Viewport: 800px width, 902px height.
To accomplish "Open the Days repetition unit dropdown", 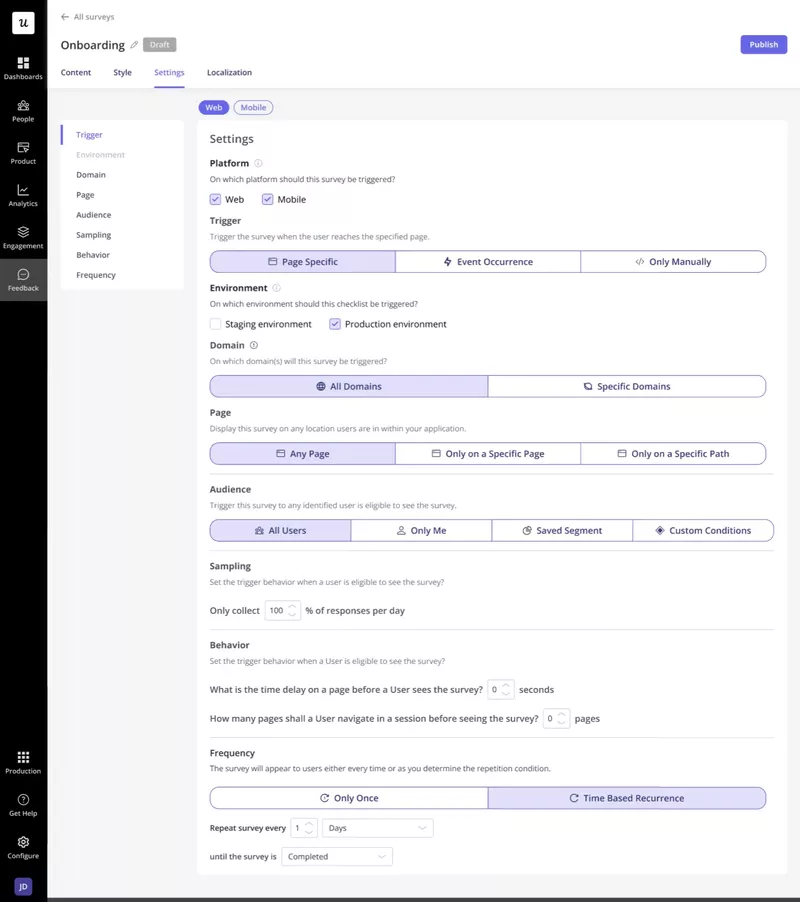I will tap(378, 827).
